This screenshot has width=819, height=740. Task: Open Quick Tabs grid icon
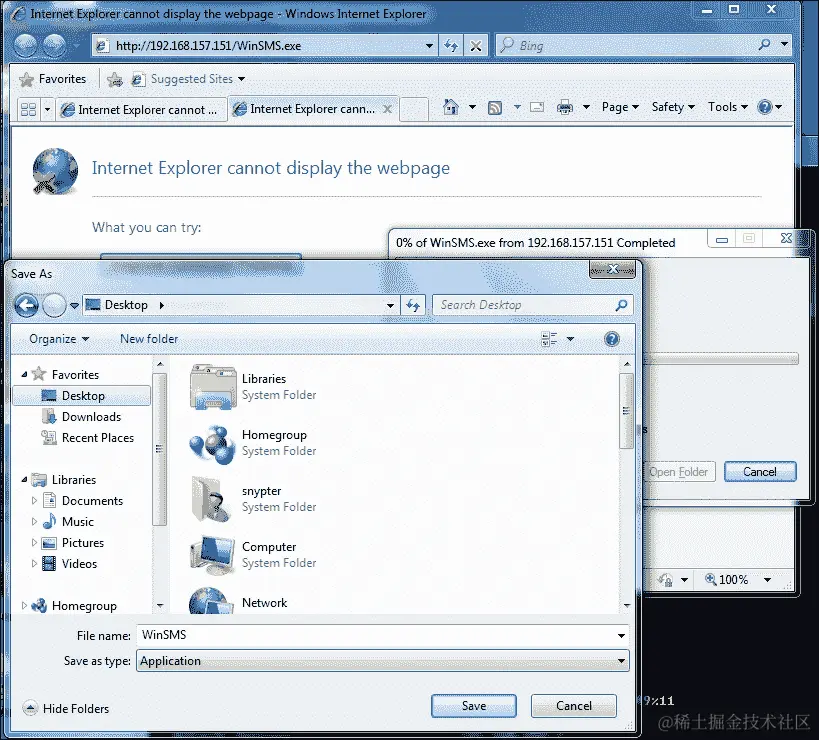pos(28,109)
